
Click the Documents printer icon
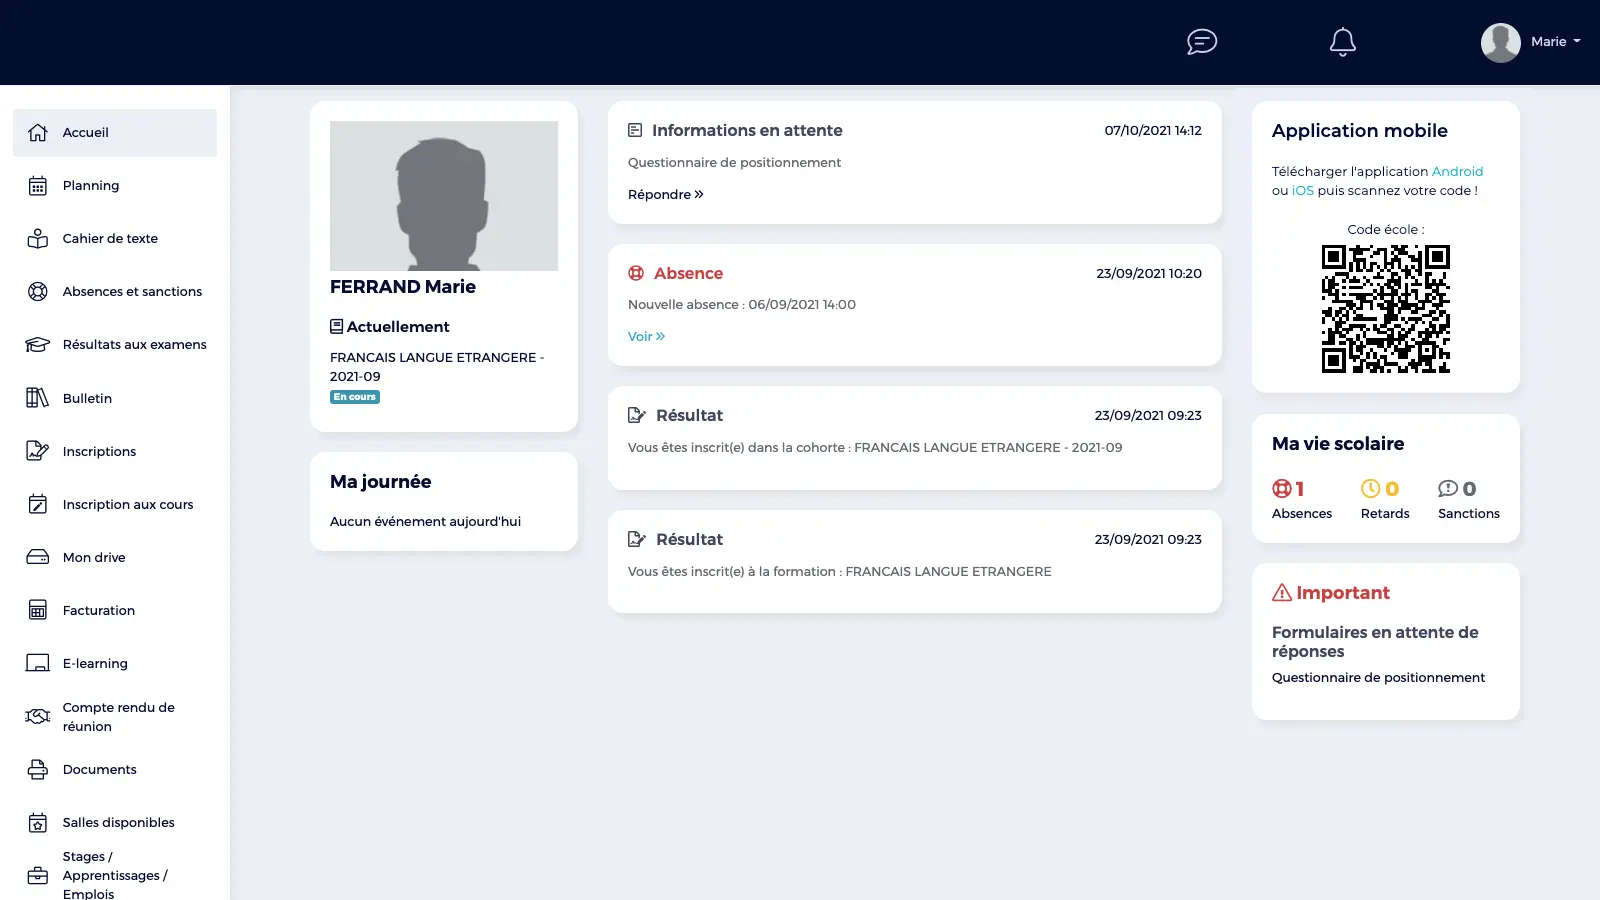pyautogui.click(x=38, y=769)
